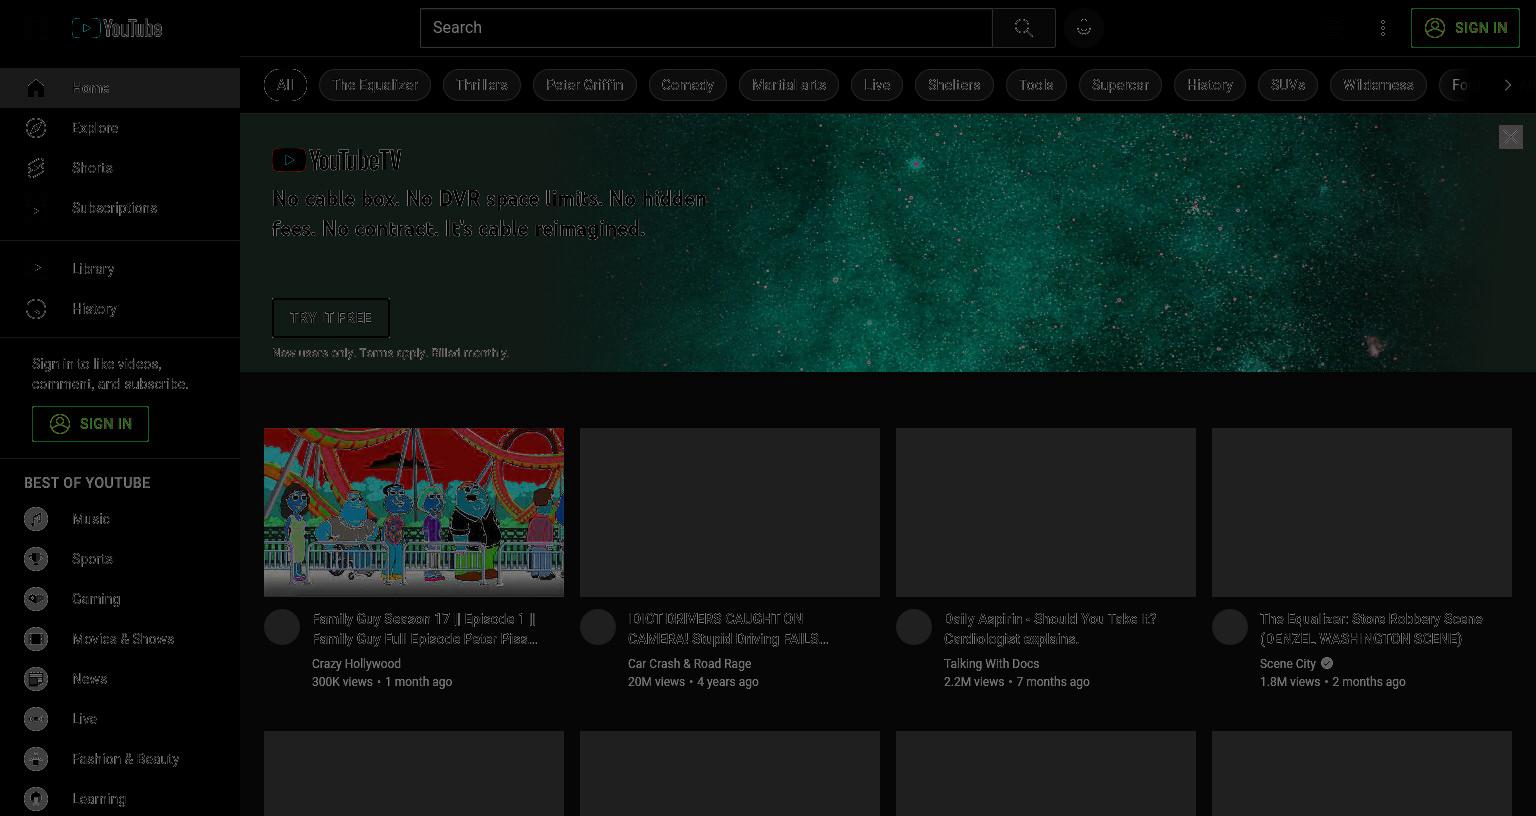Select the Peter Griffin filter chip

[x=585, y=85]
